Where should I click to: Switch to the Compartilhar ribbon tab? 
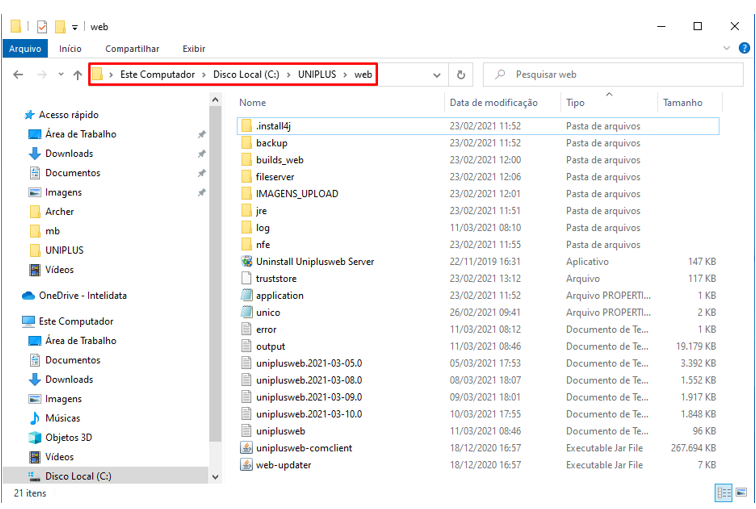132,48
